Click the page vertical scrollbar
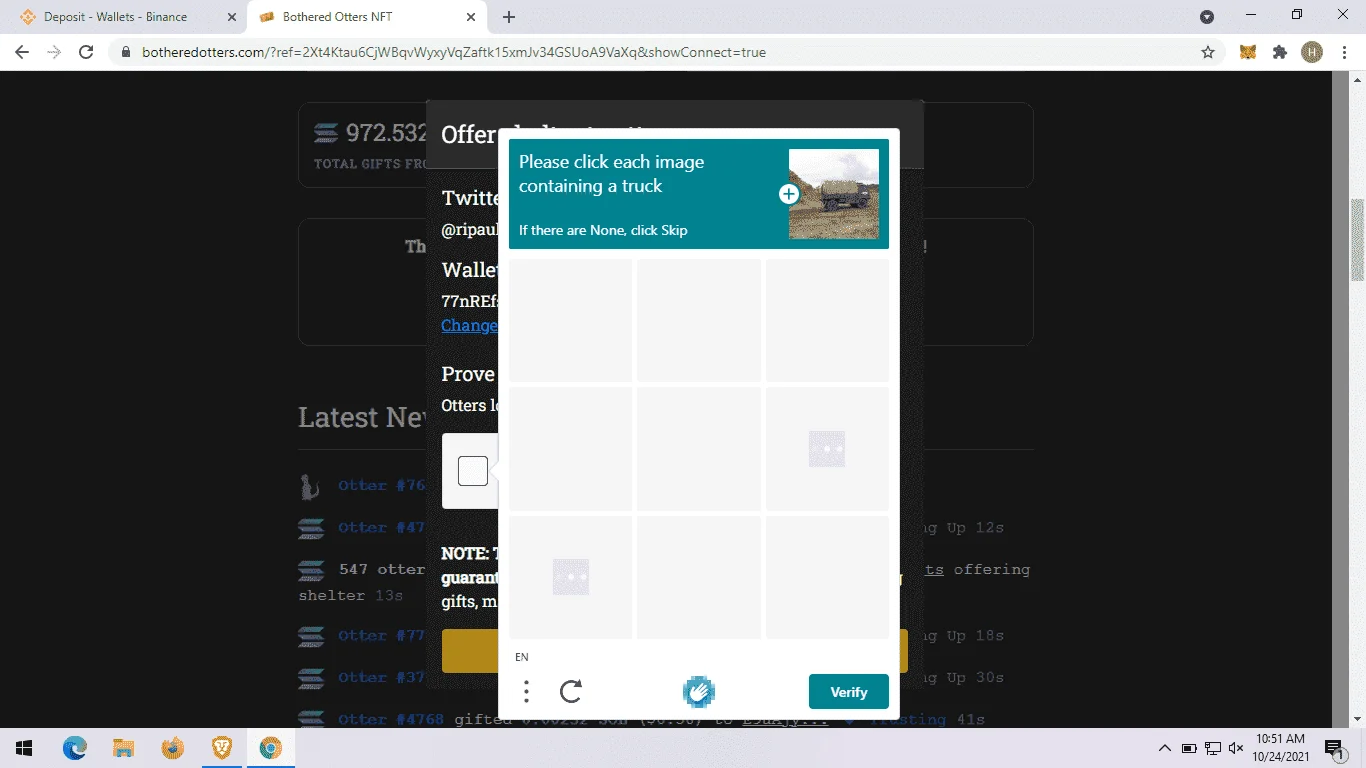The image size is (1366, 768). pyautogui.click(x=1357, y=240)
